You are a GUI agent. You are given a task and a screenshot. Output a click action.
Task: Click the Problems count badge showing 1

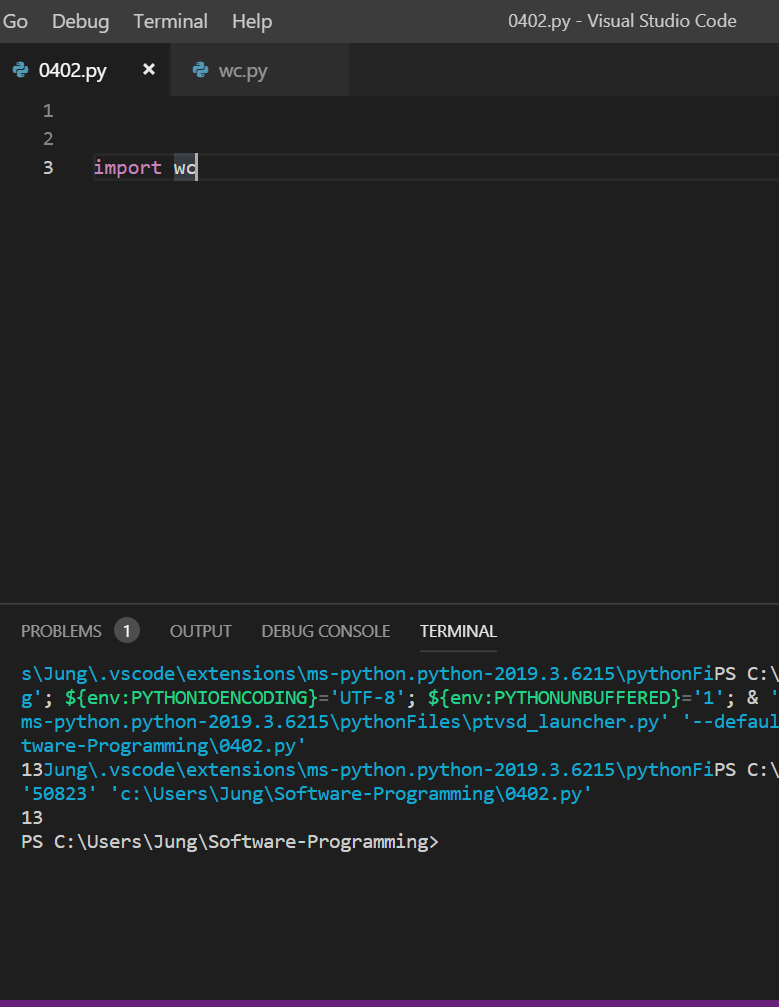127,631
